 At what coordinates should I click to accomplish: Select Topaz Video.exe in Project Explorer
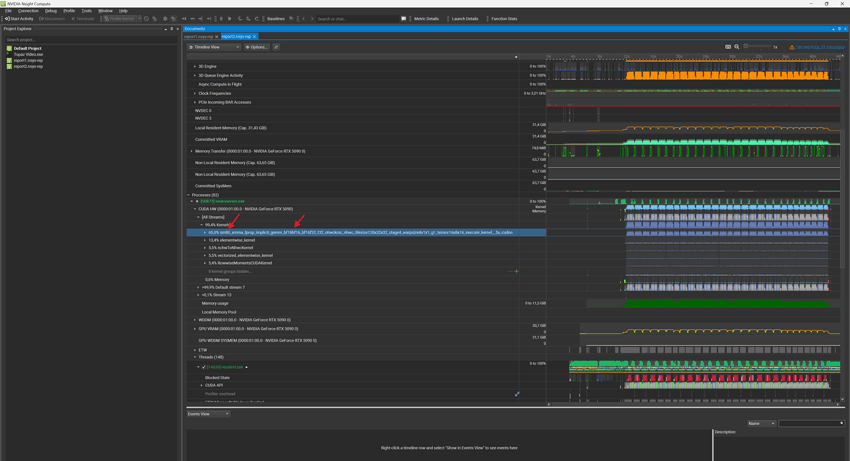[28, 54]
